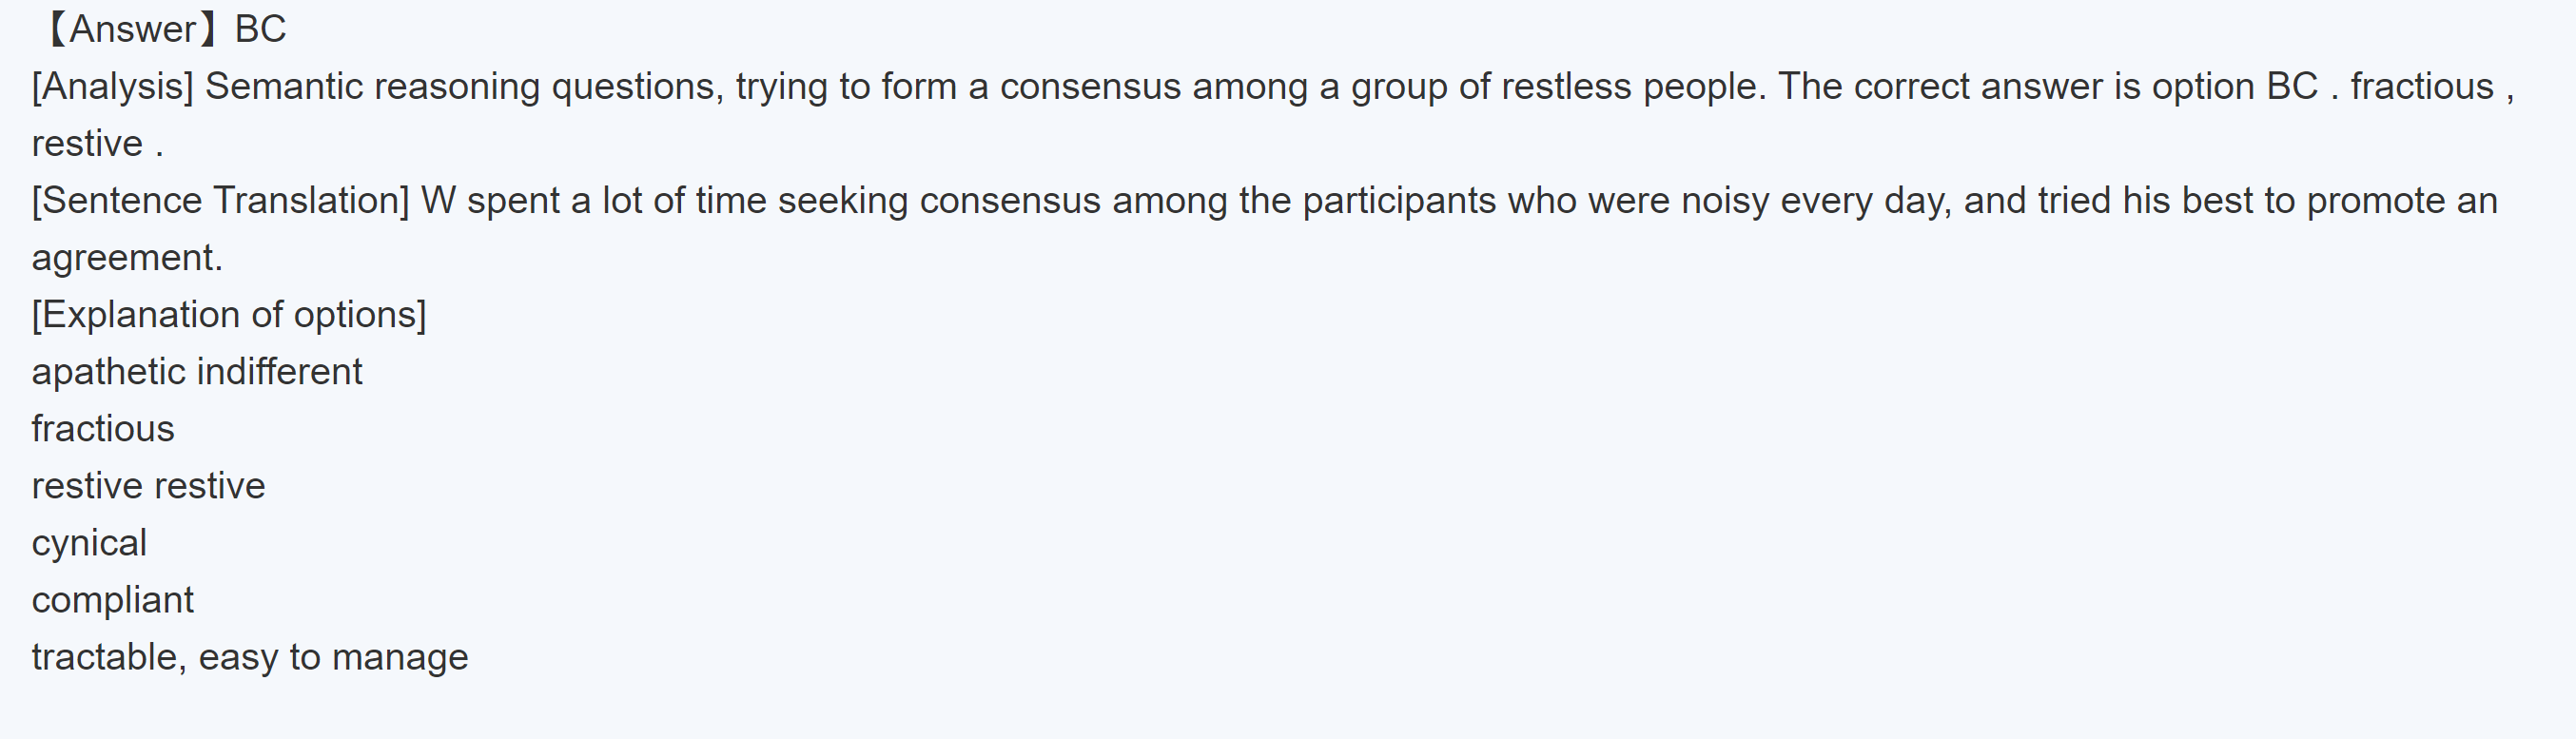Viewport: 2576px width, 739px height.
Task: Click the 'compliant' option line
Action: (112, 600)
